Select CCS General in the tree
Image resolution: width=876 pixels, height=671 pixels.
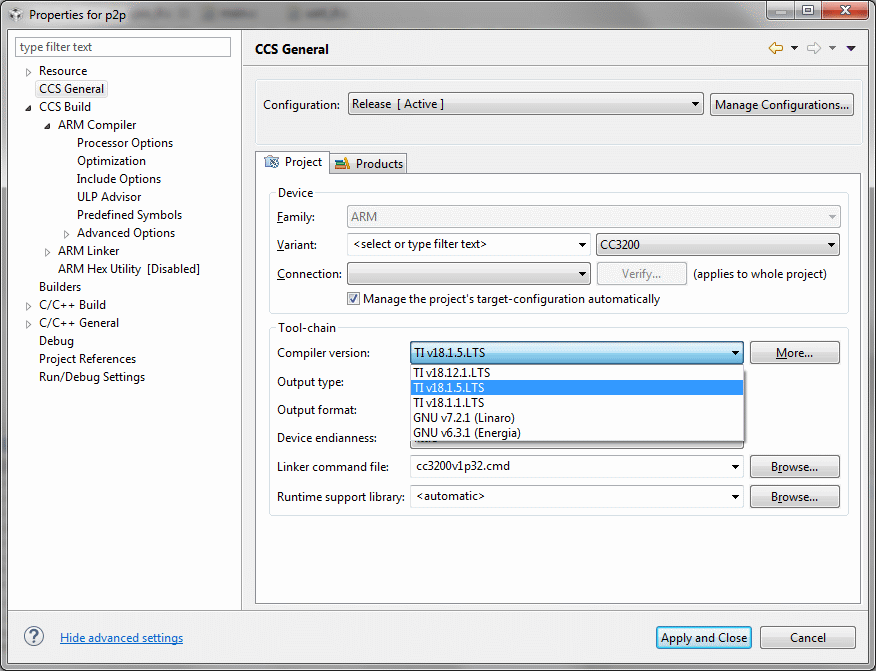(x=72, y=89)
